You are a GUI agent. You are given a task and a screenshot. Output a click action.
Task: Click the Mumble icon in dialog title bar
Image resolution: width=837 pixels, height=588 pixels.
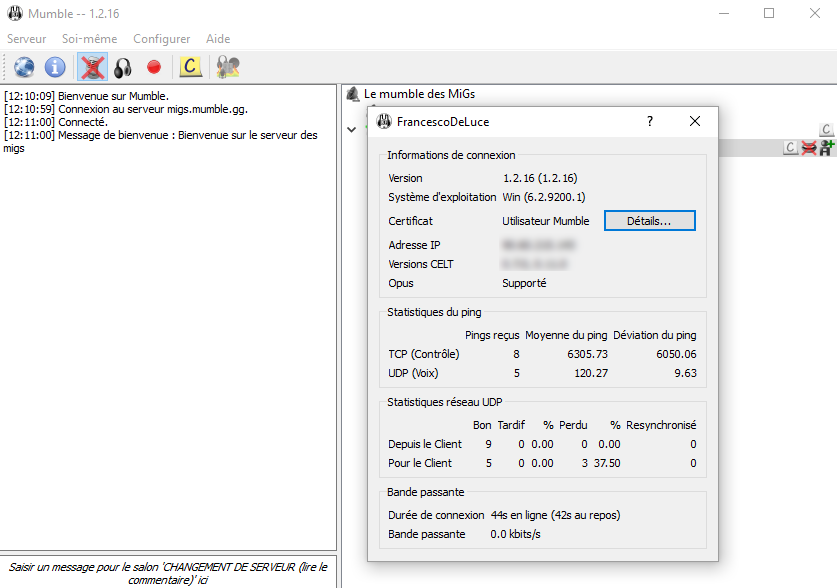click(384, 122)
